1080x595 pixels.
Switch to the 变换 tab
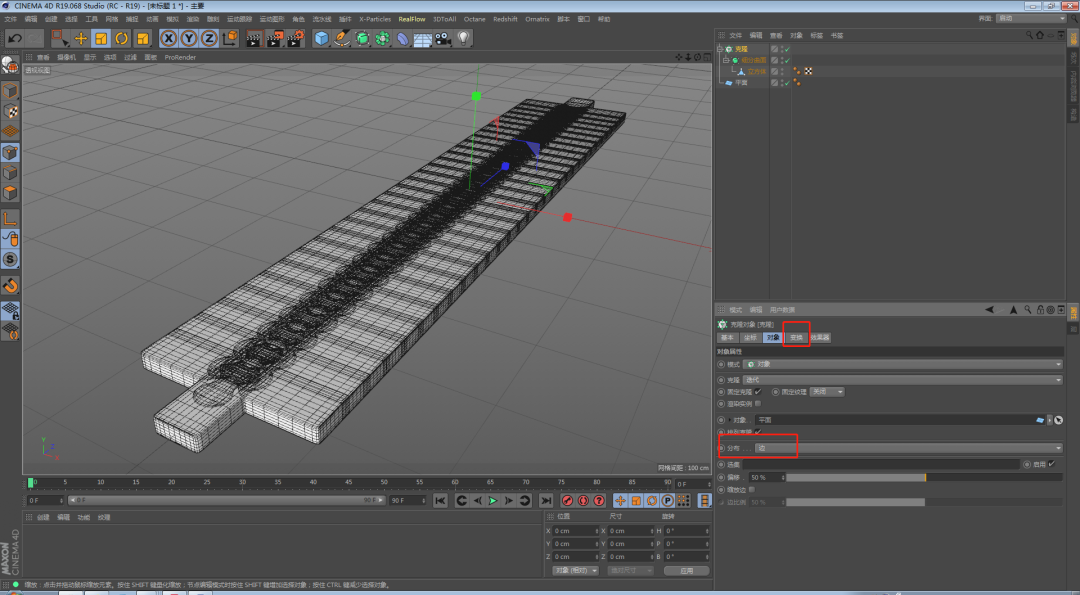click(x=796, y=338)
